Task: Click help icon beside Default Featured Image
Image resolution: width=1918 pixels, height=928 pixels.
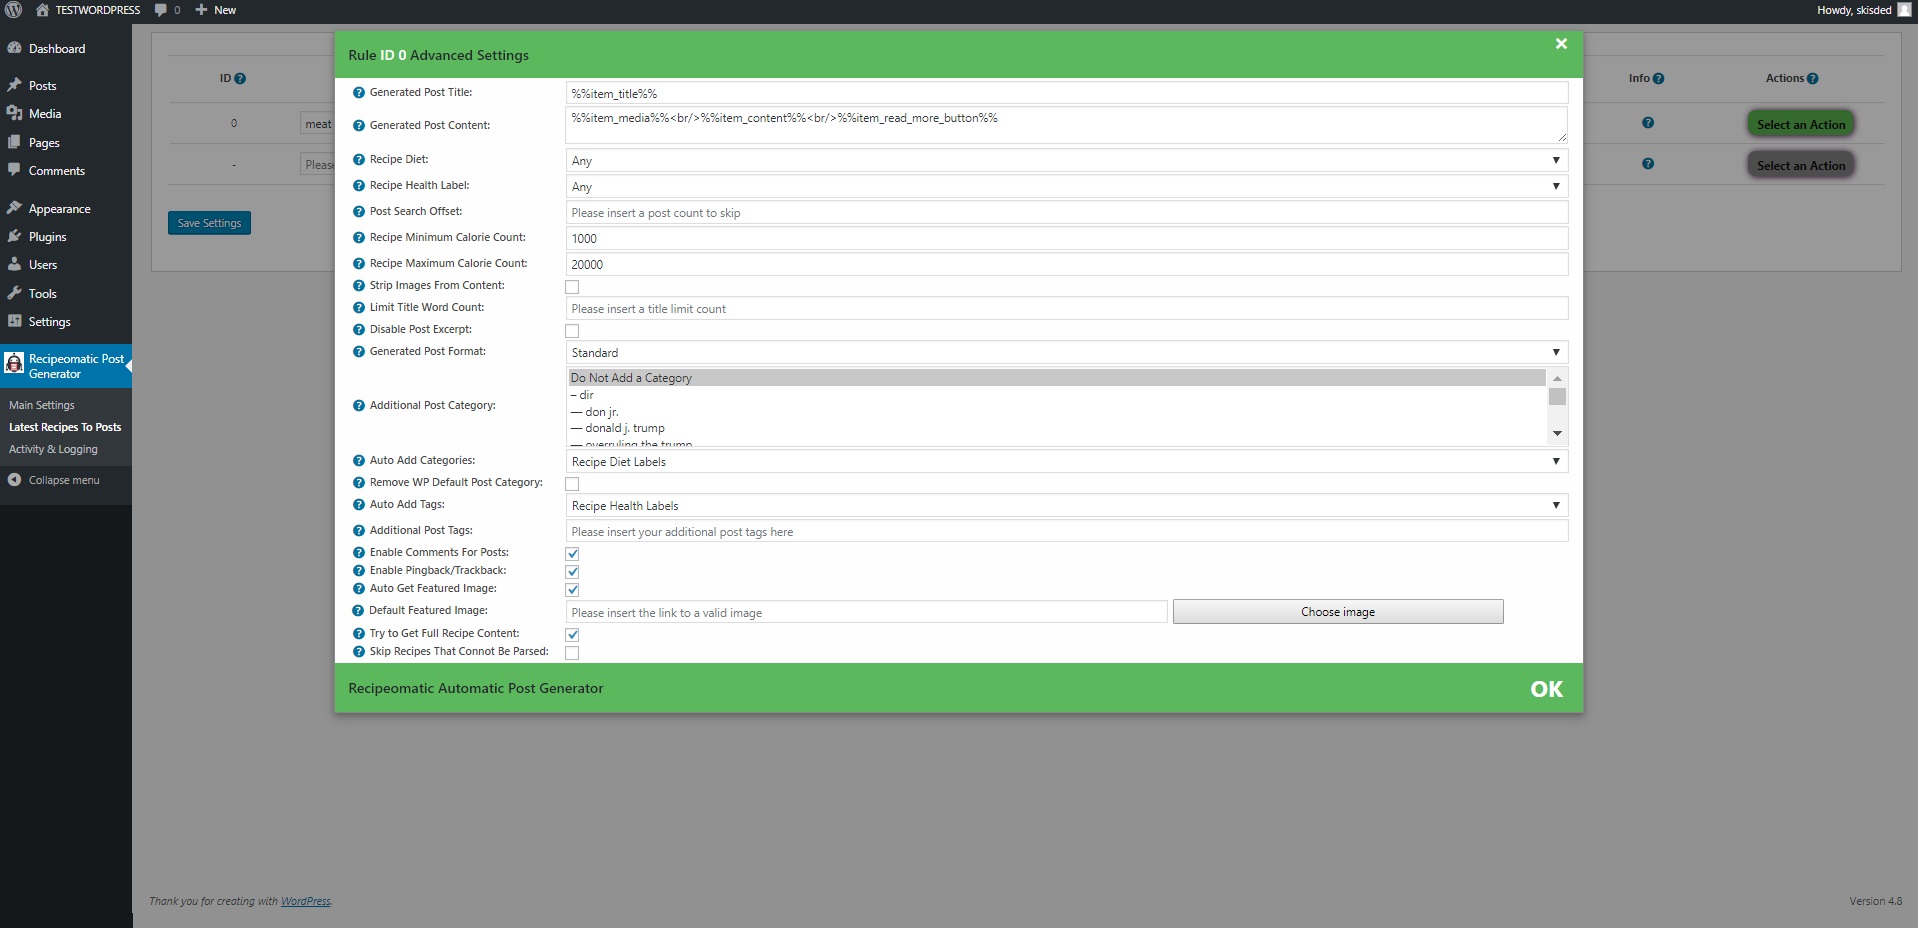Action: tap(359, 611)
